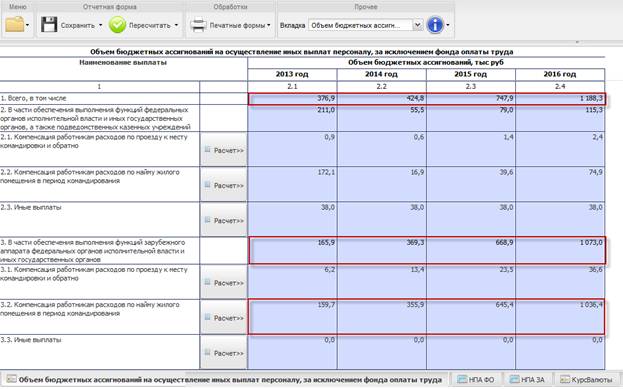The width and height of the screenshot is (623, 389).
Task: Click Расчет>> button for row 2.2
Action: click(x=224, y=185)
